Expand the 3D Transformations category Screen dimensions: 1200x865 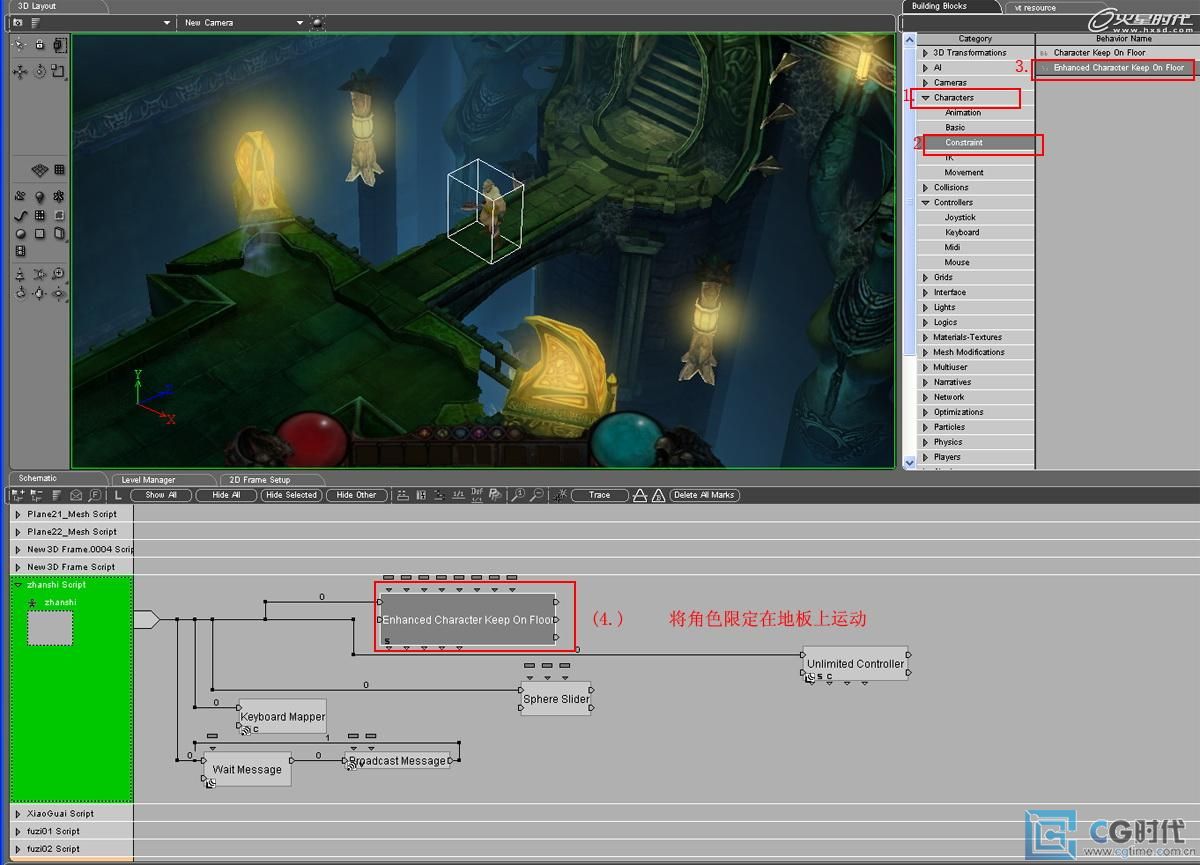pyautogui.click(x=925, y=53)
